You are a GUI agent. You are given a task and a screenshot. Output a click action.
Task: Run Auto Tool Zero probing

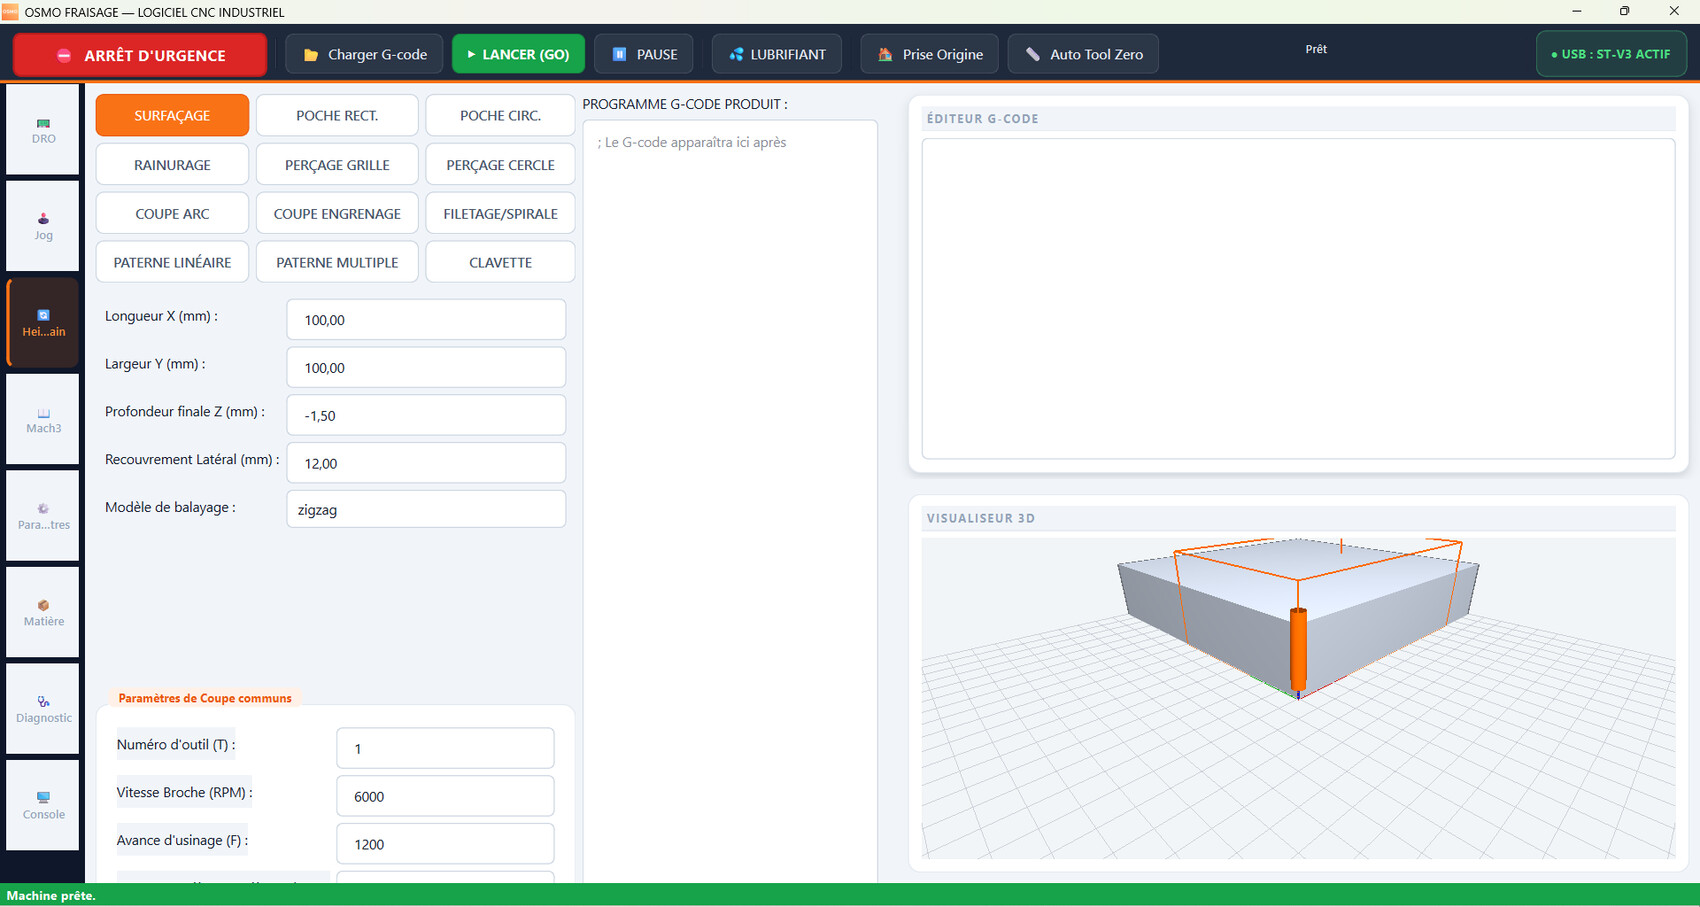(x=1083, y=54)
